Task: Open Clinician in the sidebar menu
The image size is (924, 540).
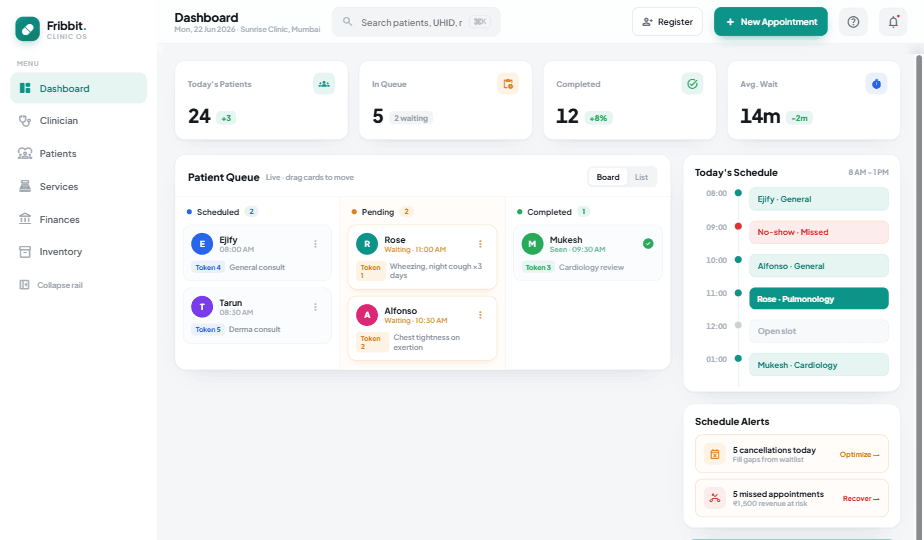Action: point(78,121)
